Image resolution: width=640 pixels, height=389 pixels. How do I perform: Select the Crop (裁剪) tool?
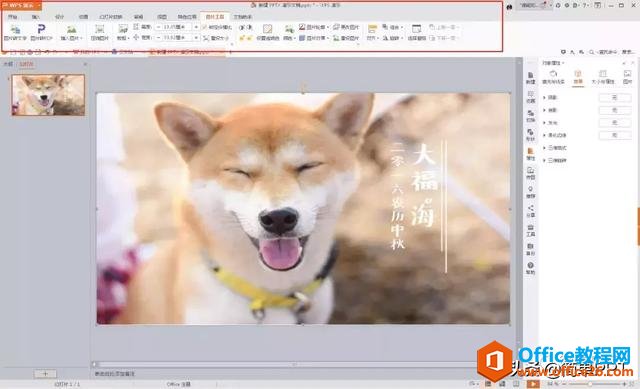point(123,32)
